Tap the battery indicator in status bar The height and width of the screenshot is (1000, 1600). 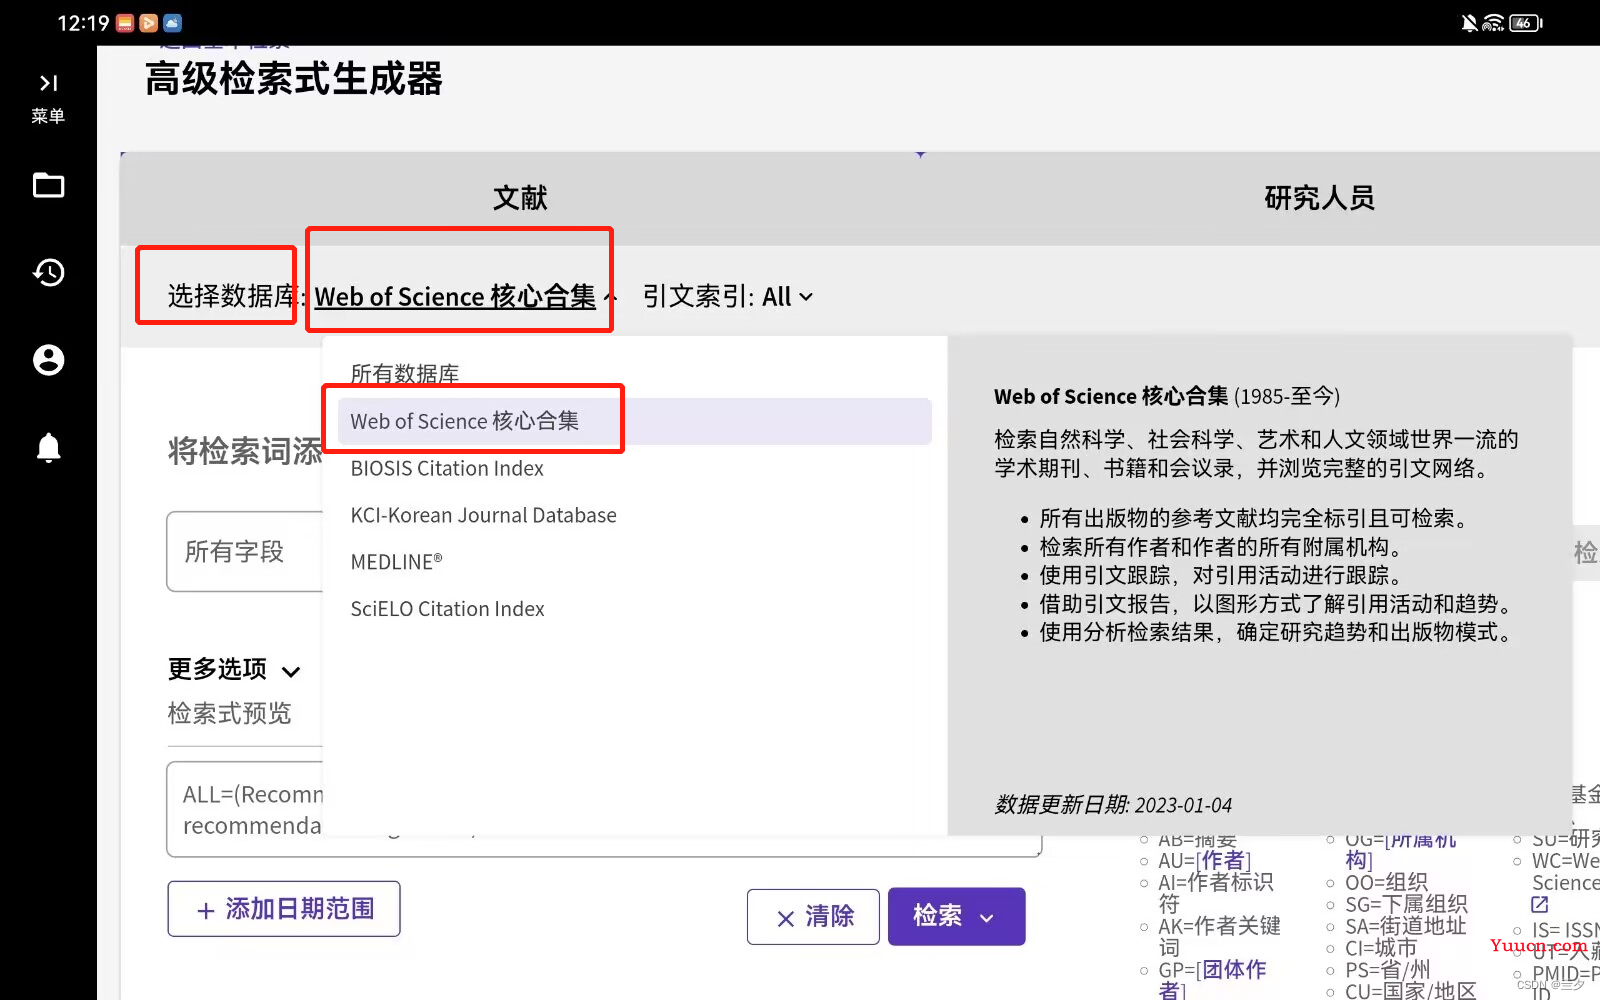pyautogui.click(x=1526, y=23)
